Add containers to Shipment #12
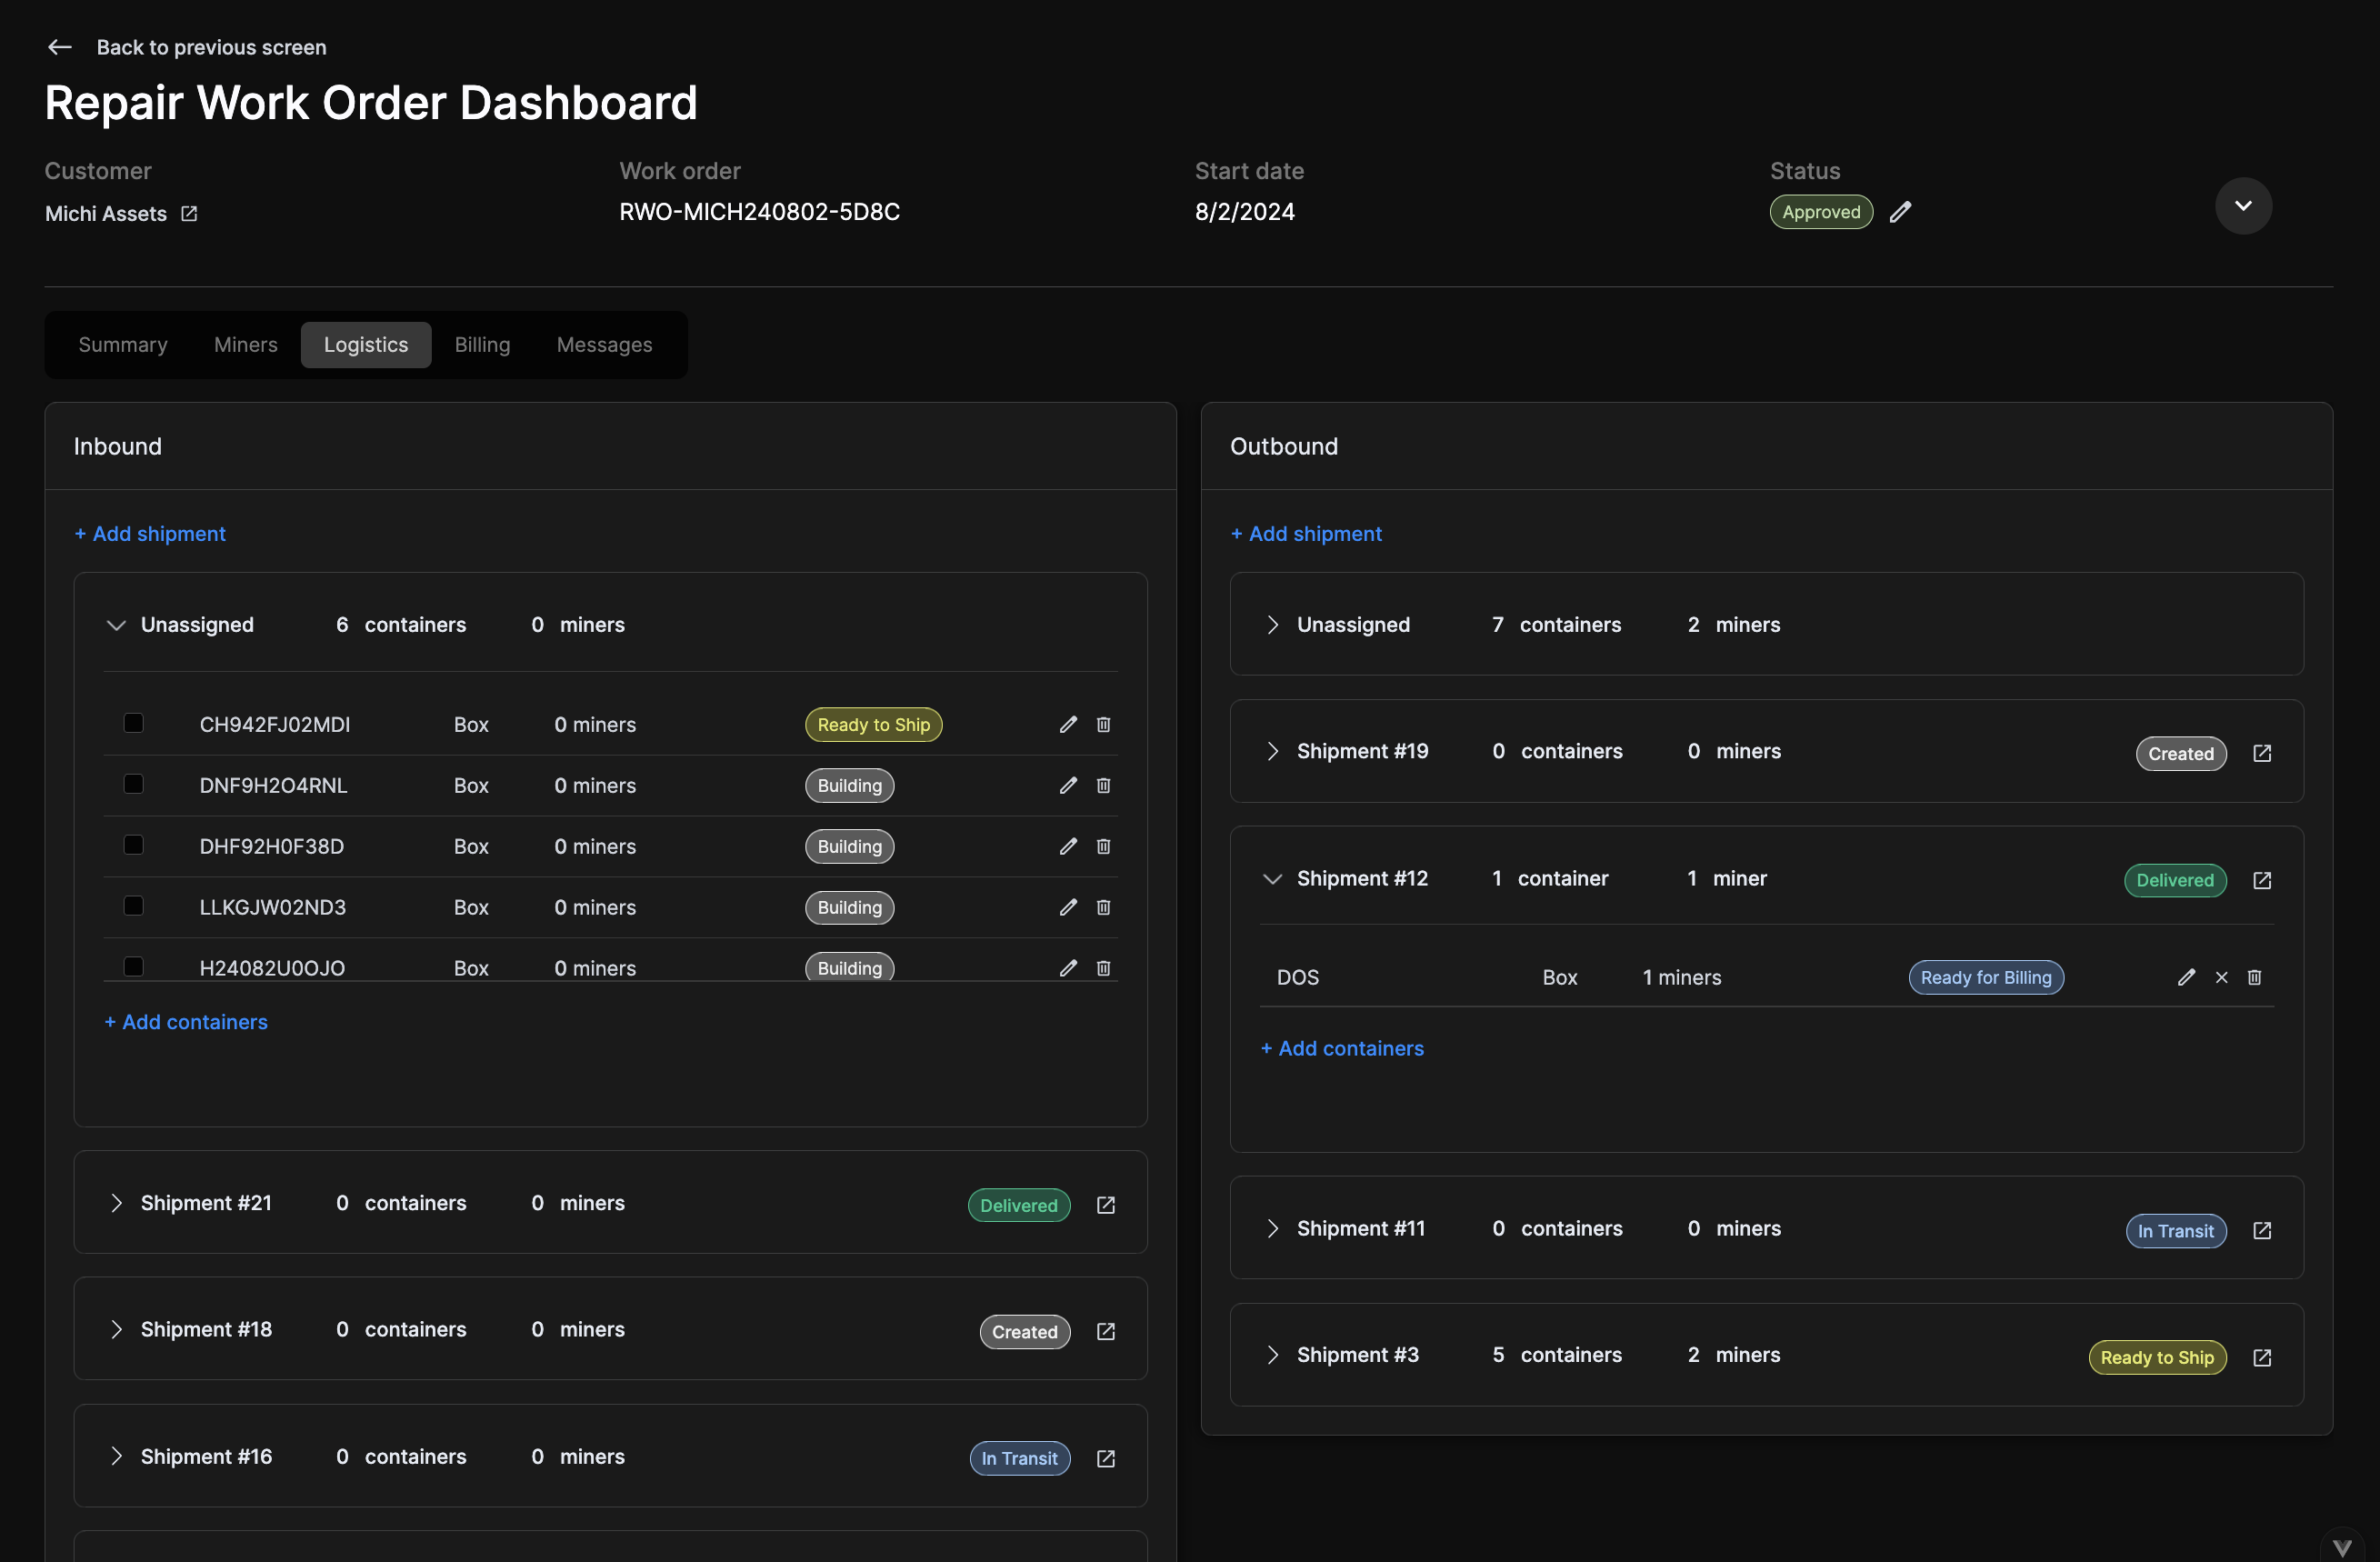The width and height of the screenshot is (2380, 1562). coord(1341,1048)
